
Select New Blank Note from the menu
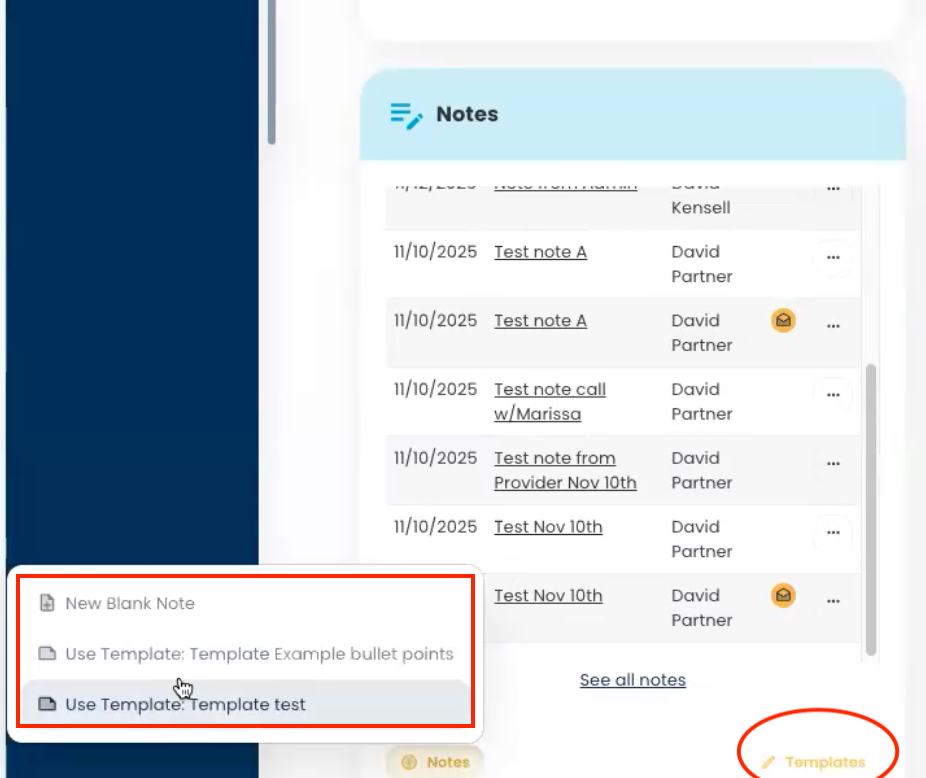click(130, 603)
